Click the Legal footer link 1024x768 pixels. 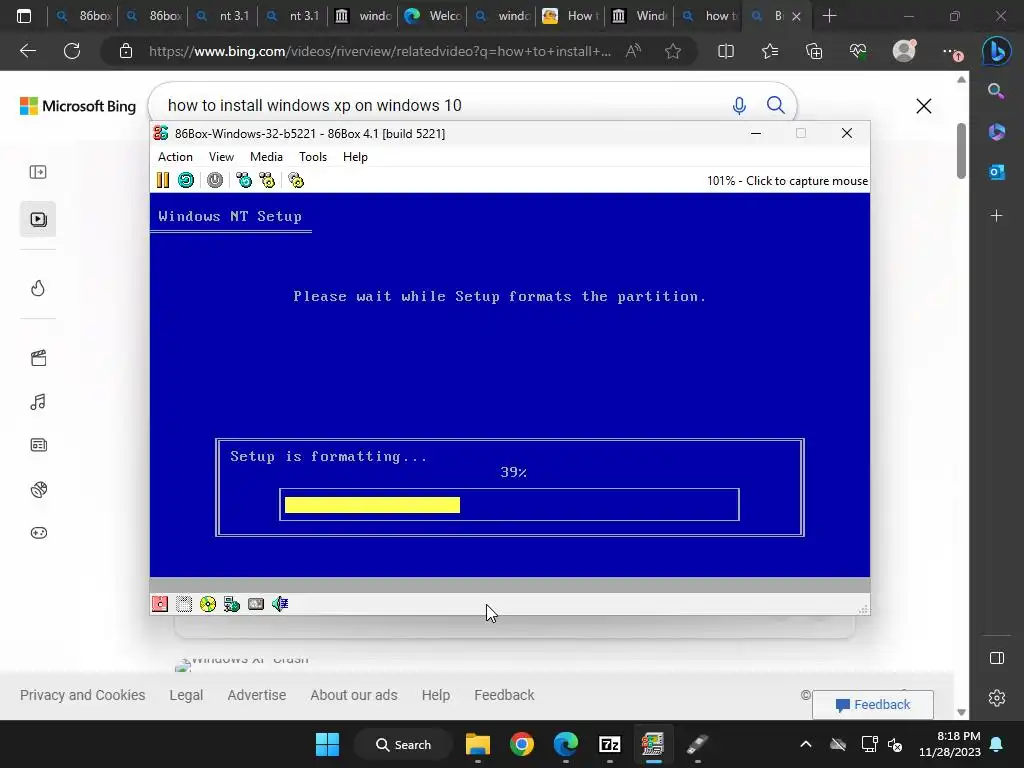point(186,695)
